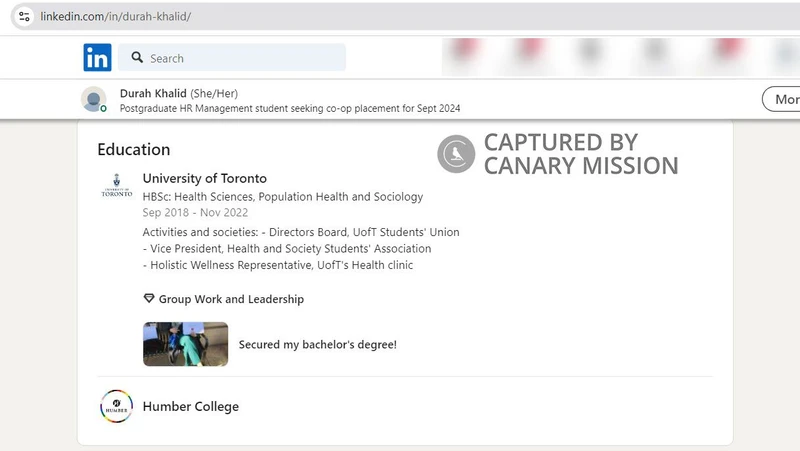This screenshot has height=451, width=800.
Task: Open the browser site information icon
Action: click(x=24, y=16)
